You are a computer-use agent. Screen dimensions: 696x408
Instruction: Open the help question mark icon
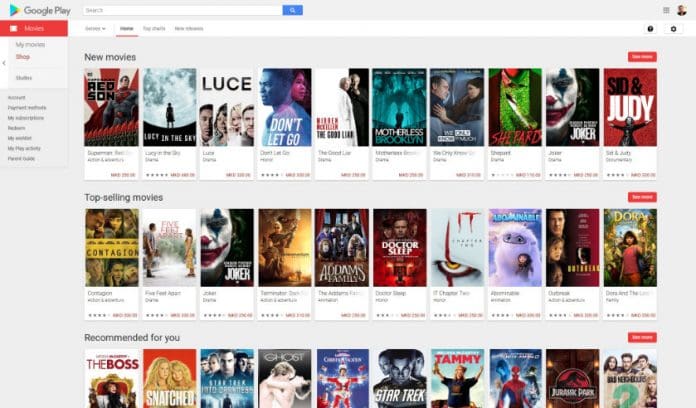click(x=650, y=29)
